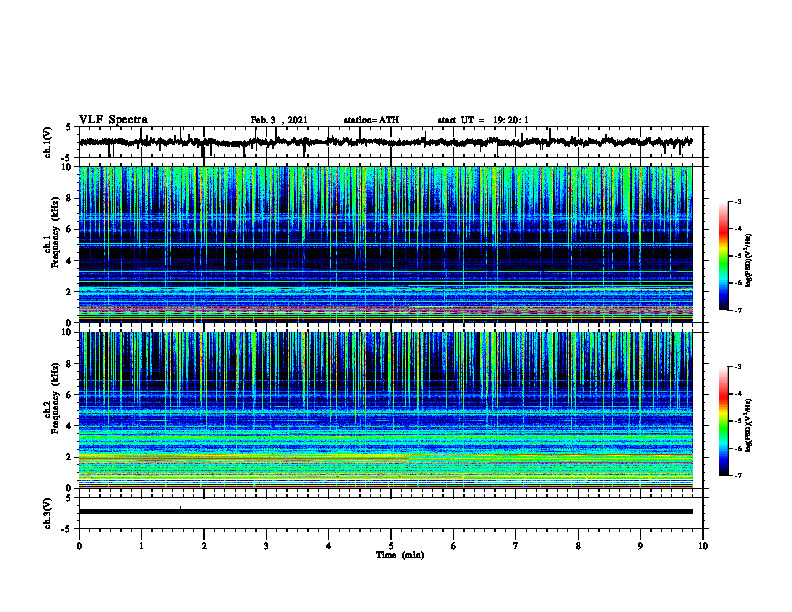The image size is (792, 612).
Task: Click time axis tick label "2"
Action: (x=204, y=546)
